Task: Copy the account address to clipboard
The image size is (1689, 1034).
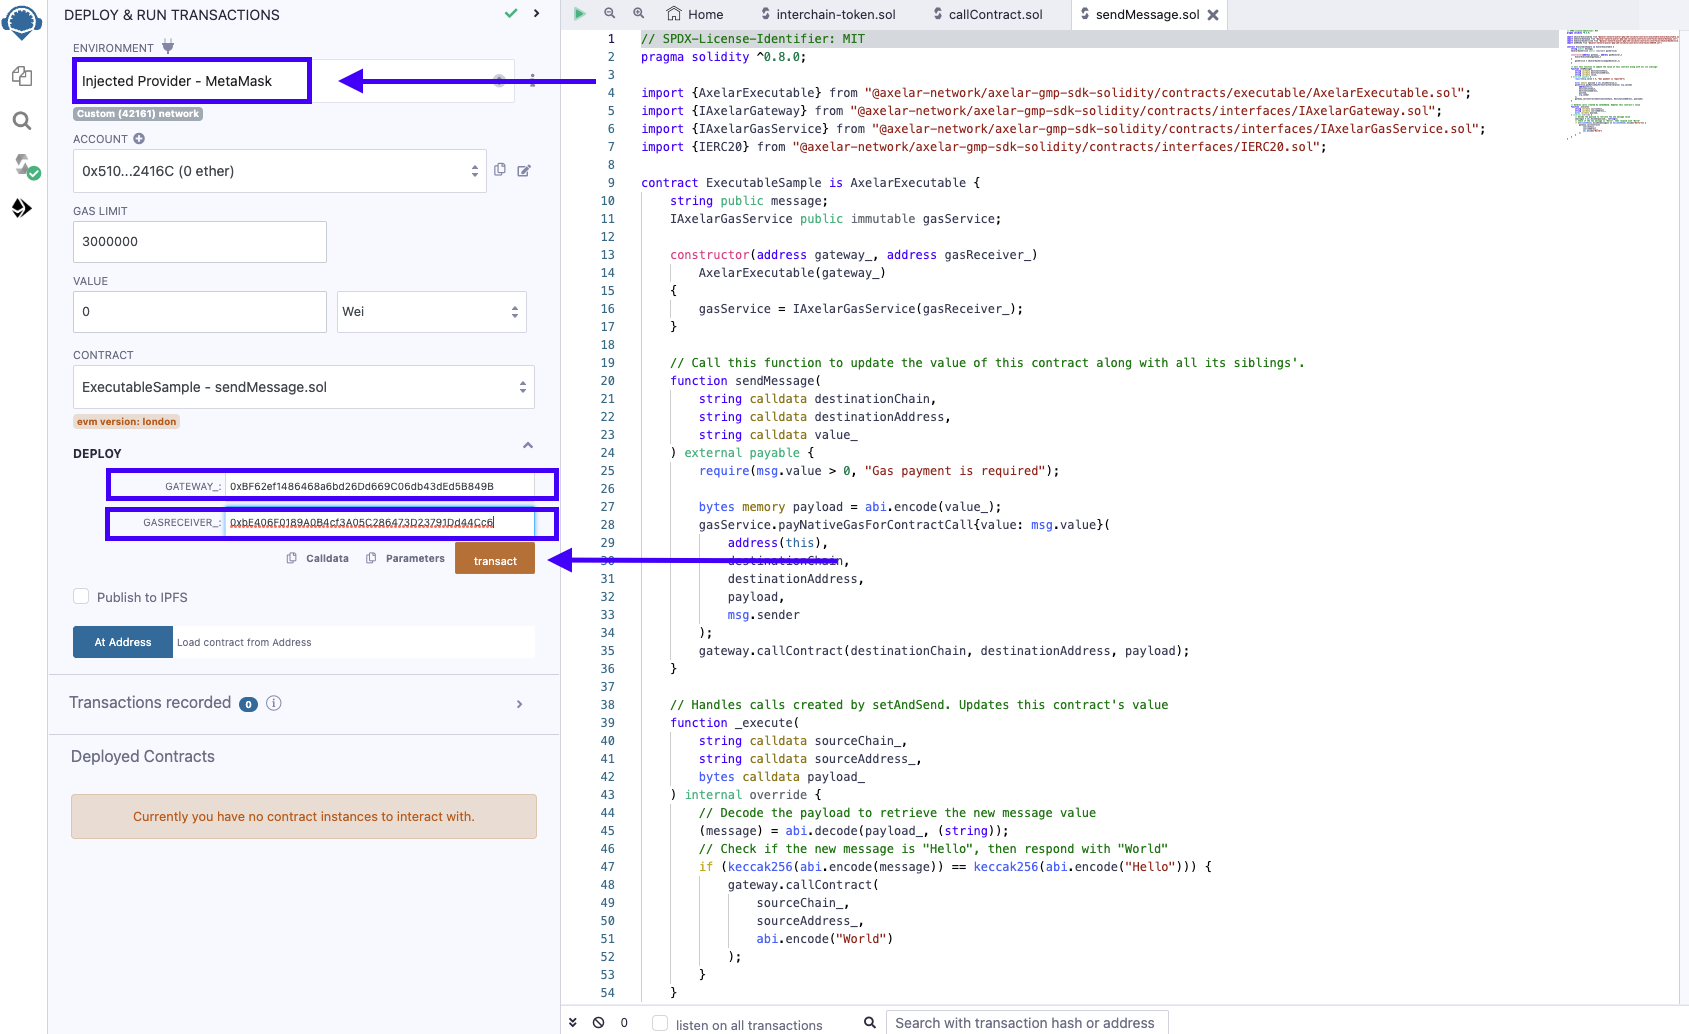Action: (500, 170)
